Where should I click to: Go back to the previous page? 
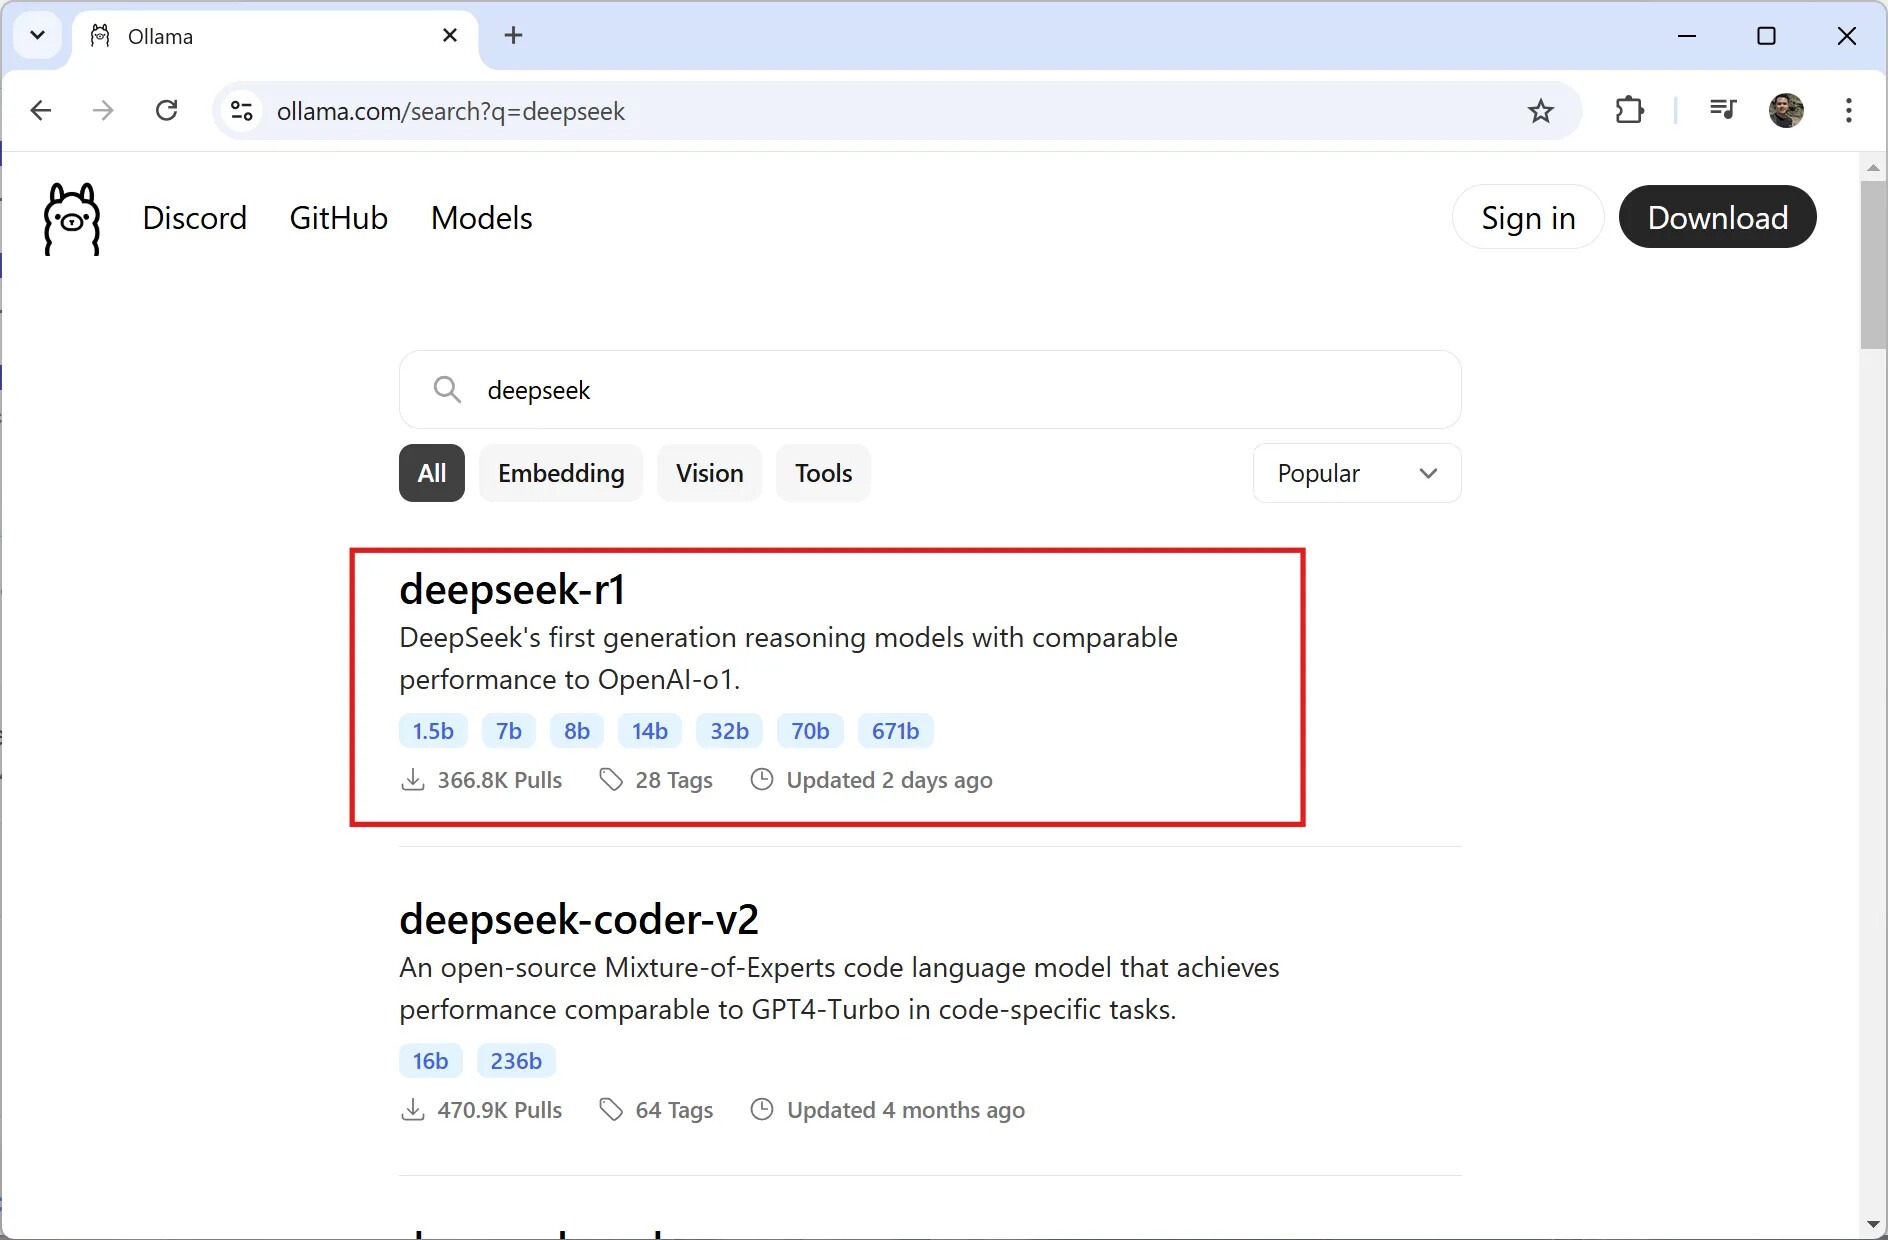[x=41, y=111]
